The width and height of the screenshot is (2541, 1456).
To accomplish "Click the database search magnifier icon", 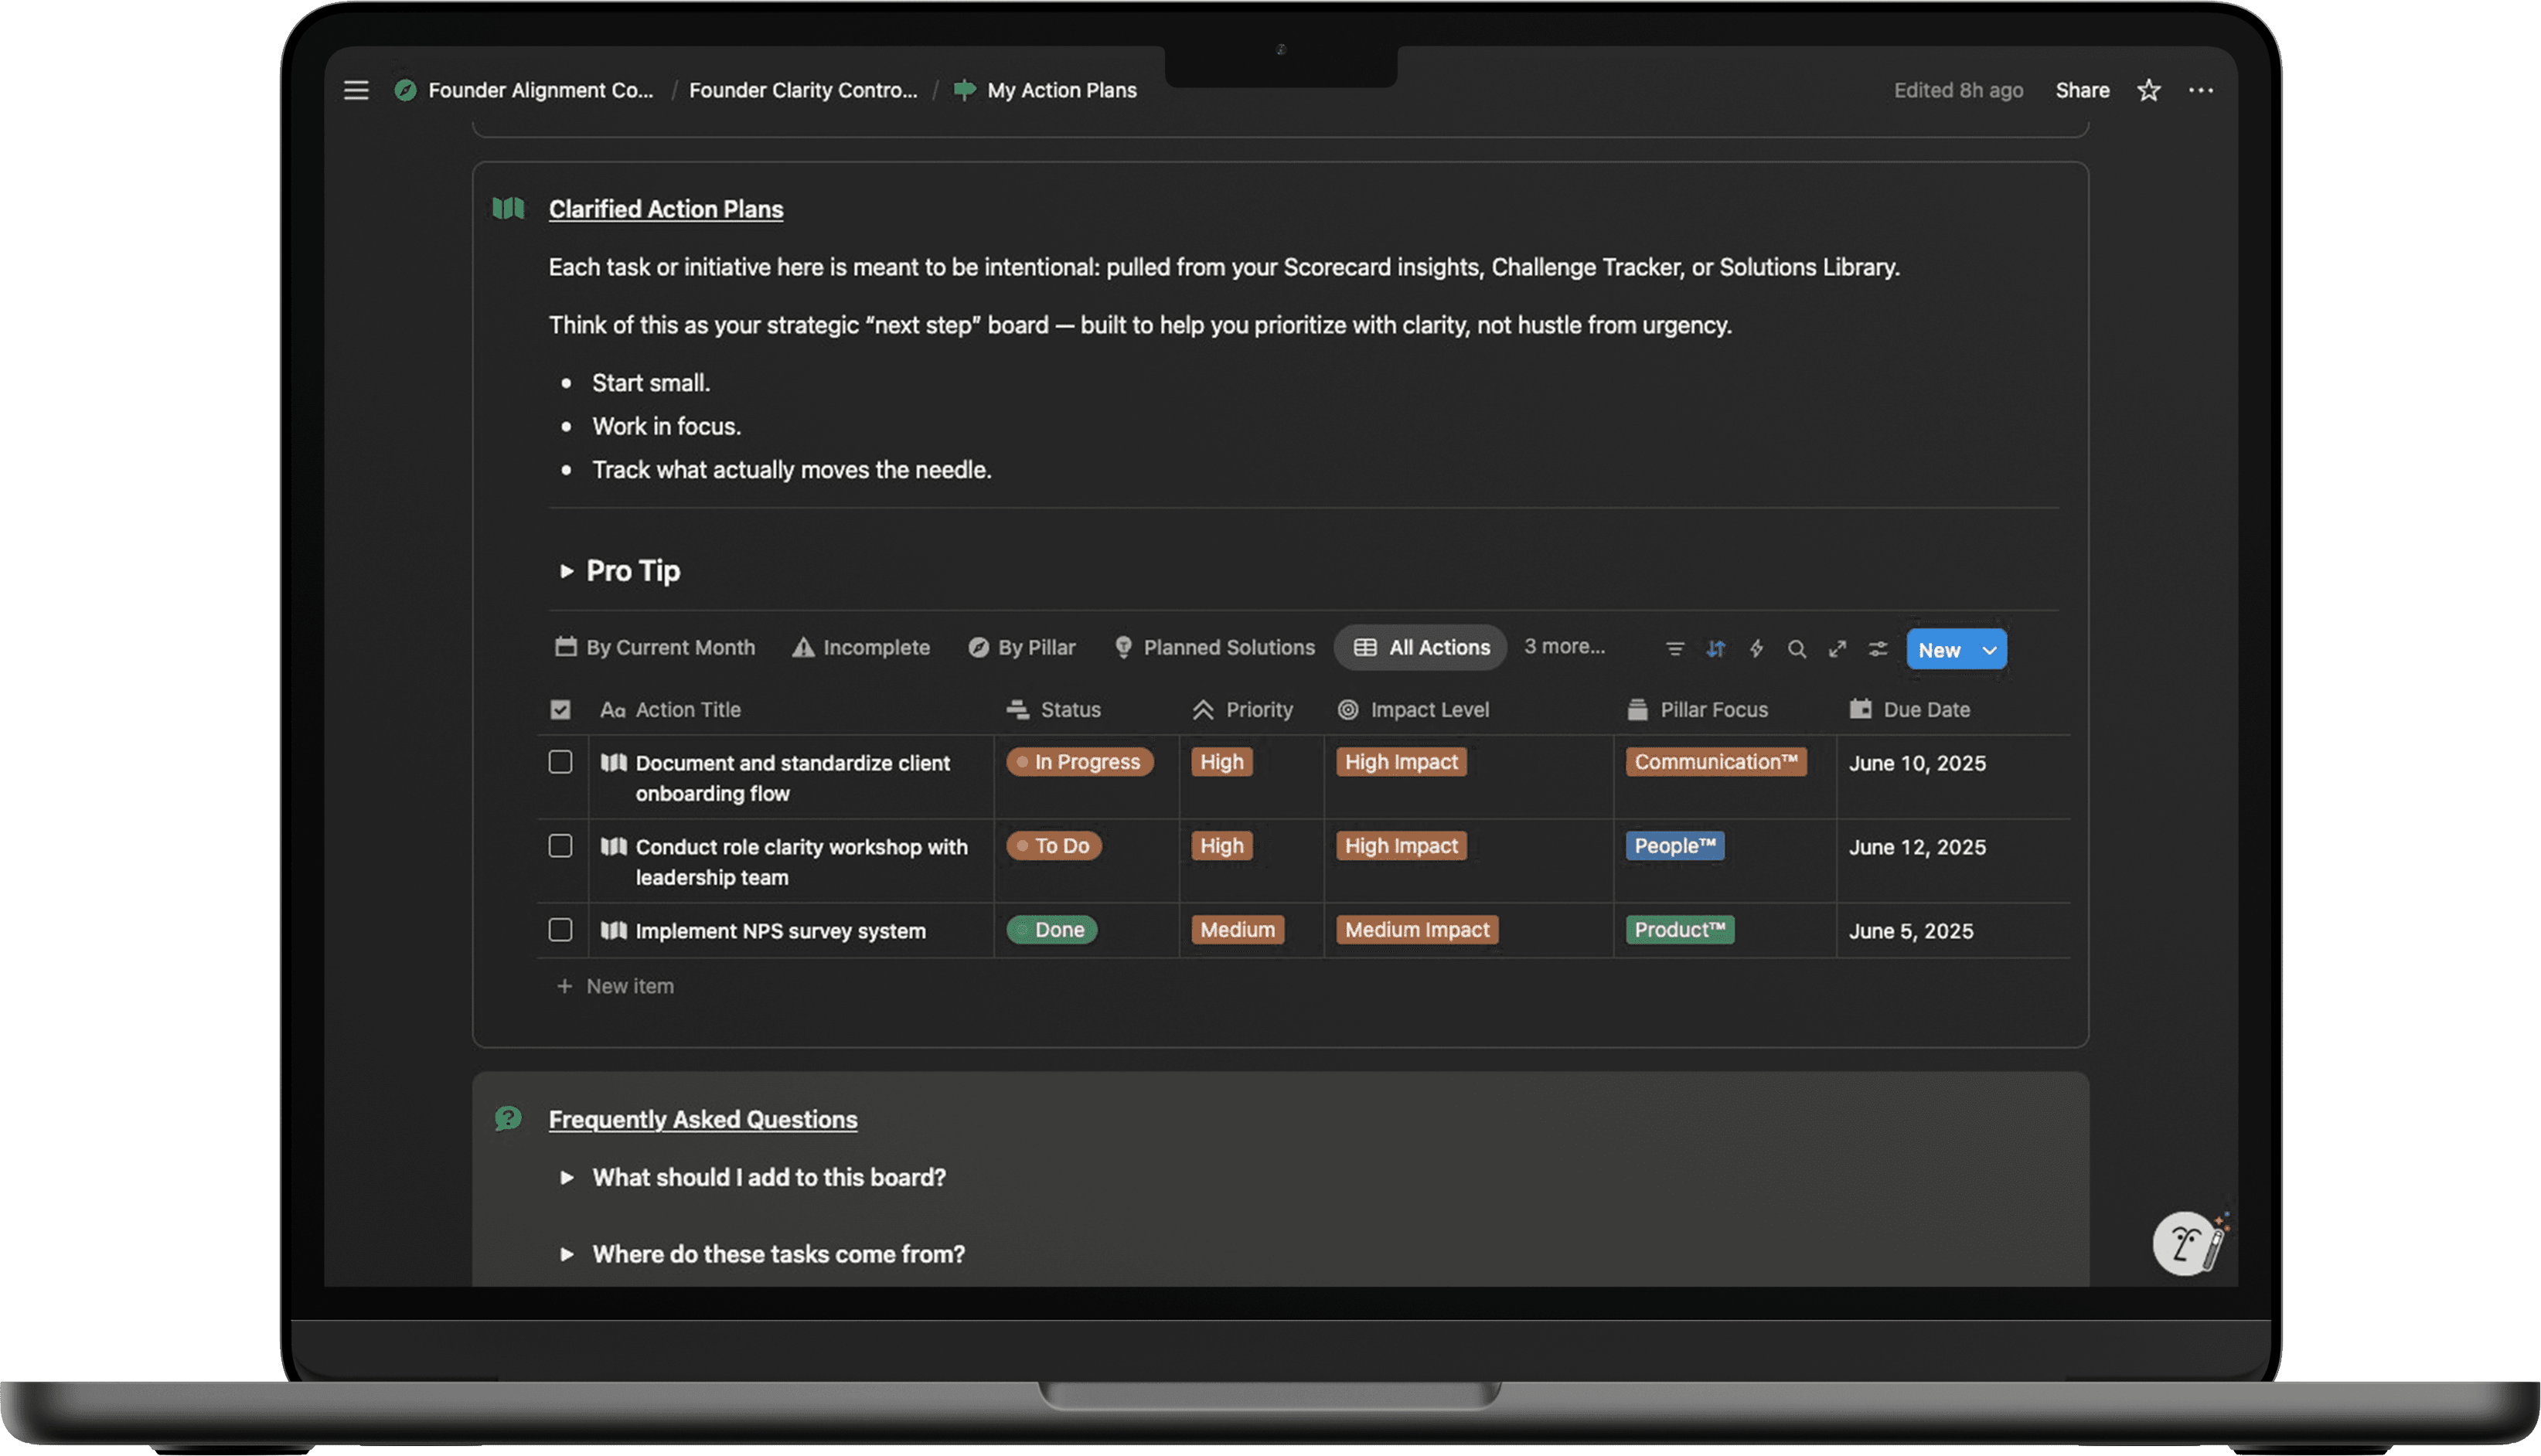I will (x=1797, y=649).
